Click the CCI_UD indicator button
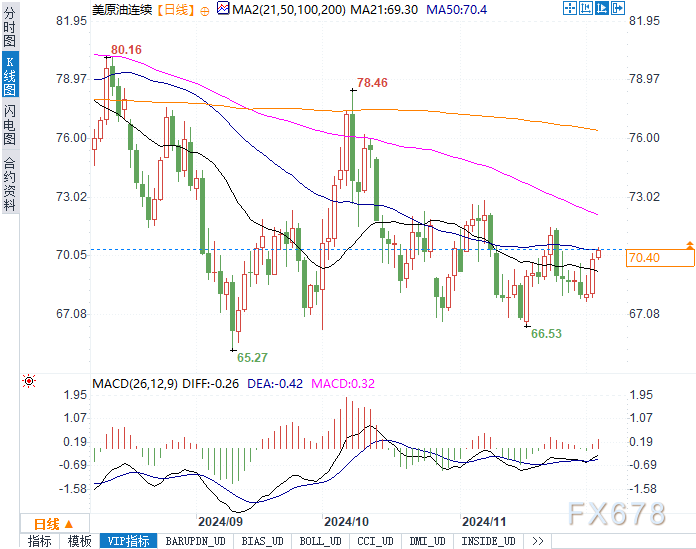This screenshot has width=696, height=549. 376,541
